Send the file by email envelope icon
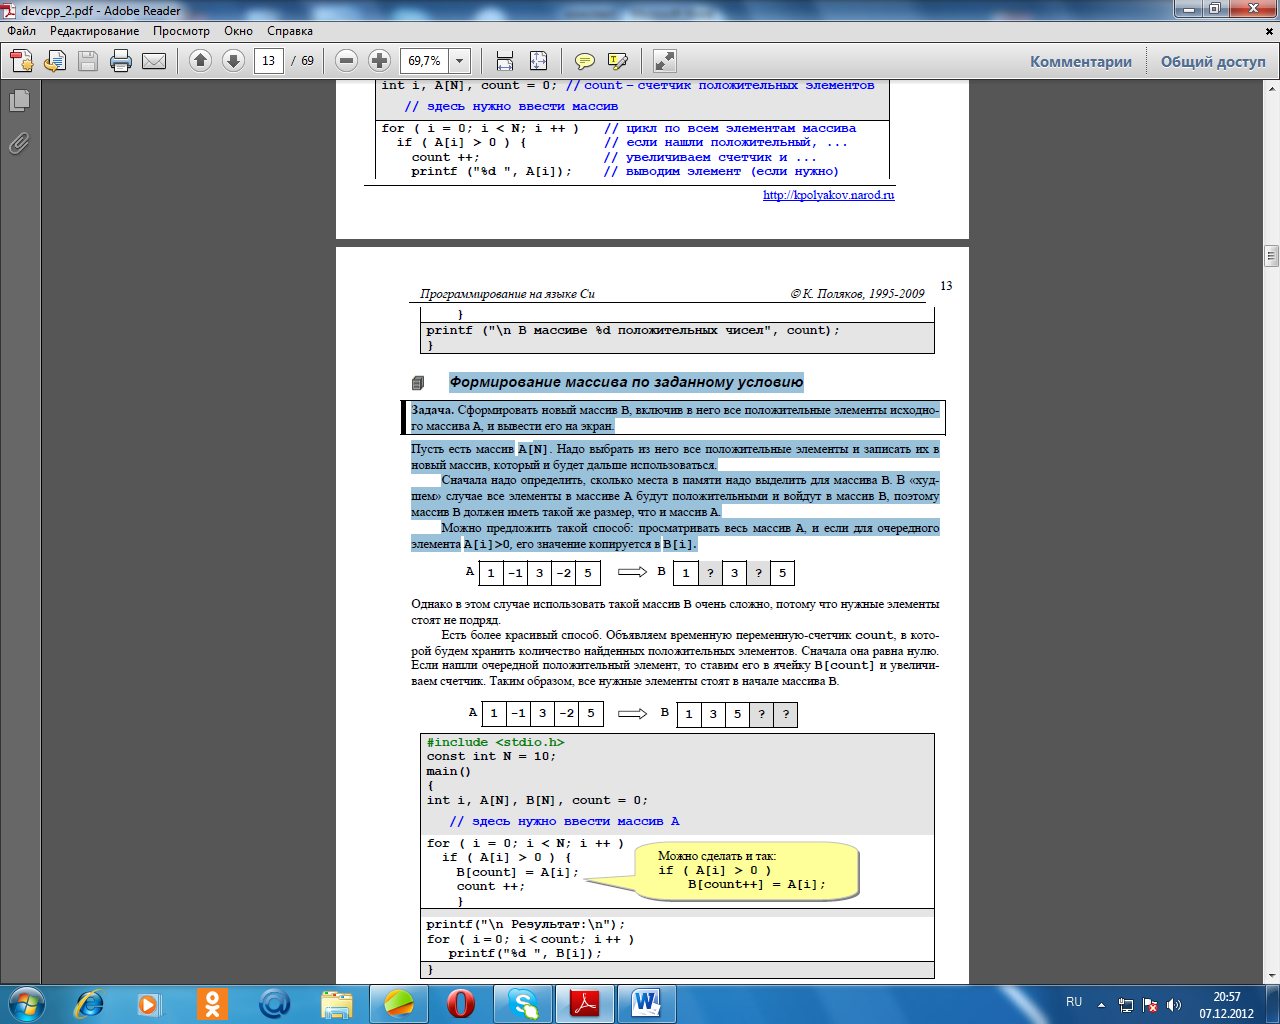Screen dimensions: 1280x1024 [154, 61]
